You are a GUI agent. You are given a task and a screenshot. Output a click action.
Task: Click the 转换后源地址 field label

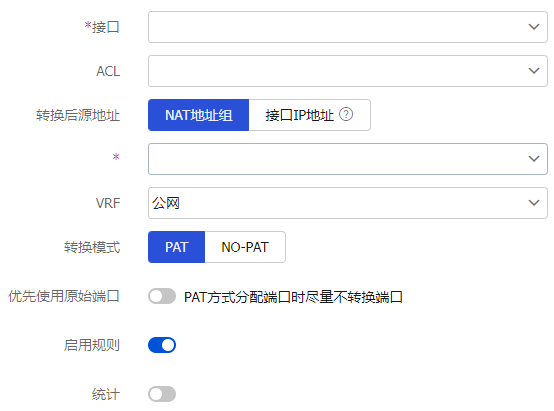coord(78,115)
